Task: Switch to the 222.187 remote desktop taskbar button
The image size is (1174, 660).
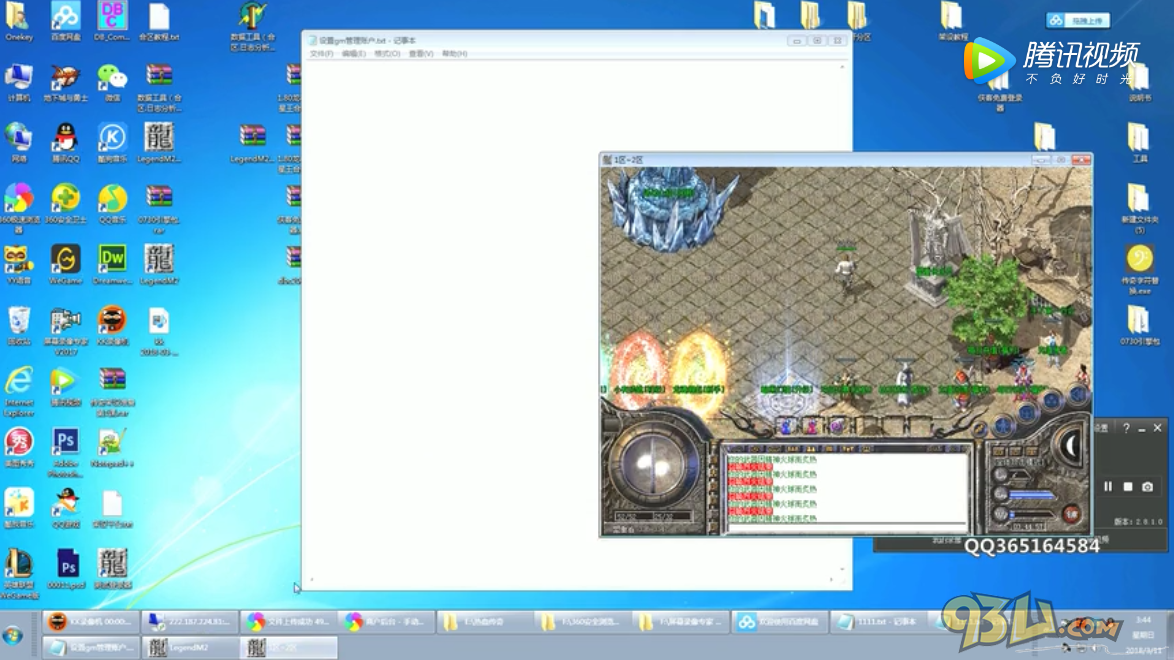Action: coord(189,622)
